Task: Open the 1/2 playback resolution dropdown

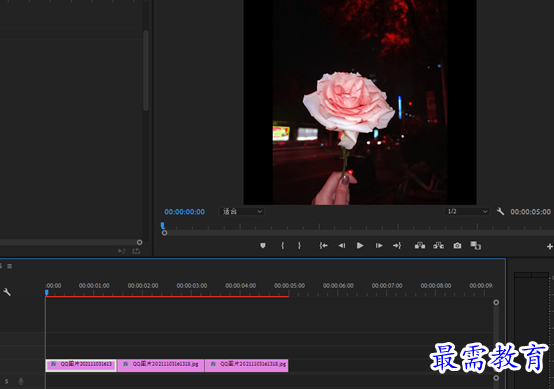Action: tap(467, 211)
